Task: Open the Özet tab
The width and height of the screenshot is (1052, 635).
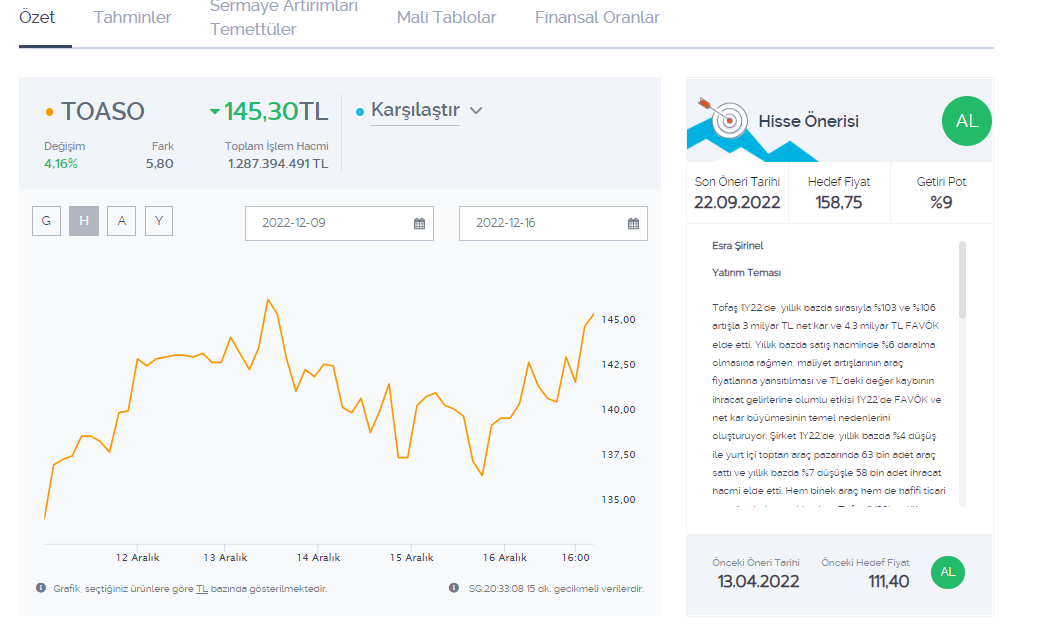Action: (x=37, y=17)
